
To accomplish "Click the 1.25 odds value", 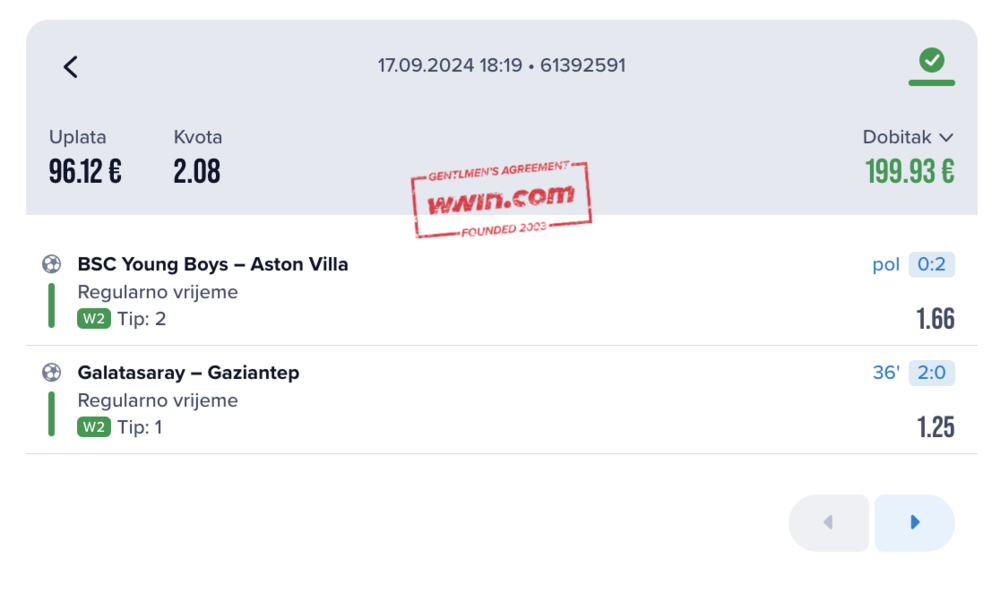I will tap(935, 427).
